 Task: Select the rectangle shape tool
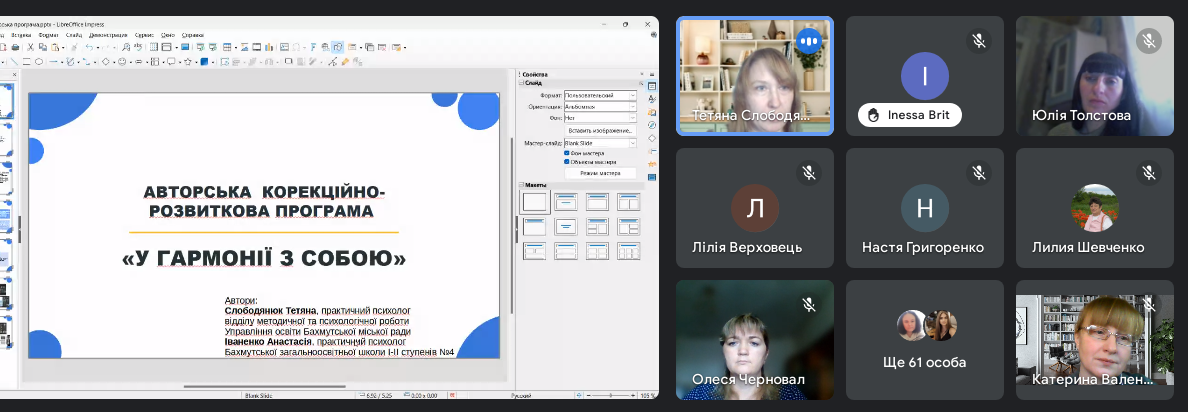tap(27, 61)
